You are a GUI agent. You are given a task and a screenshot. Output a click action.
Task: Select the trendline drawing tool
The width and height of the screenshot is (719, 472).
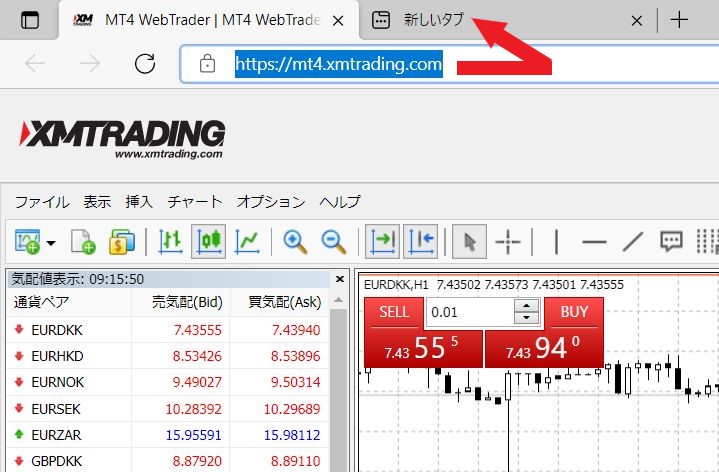click(x=632, y=241)
